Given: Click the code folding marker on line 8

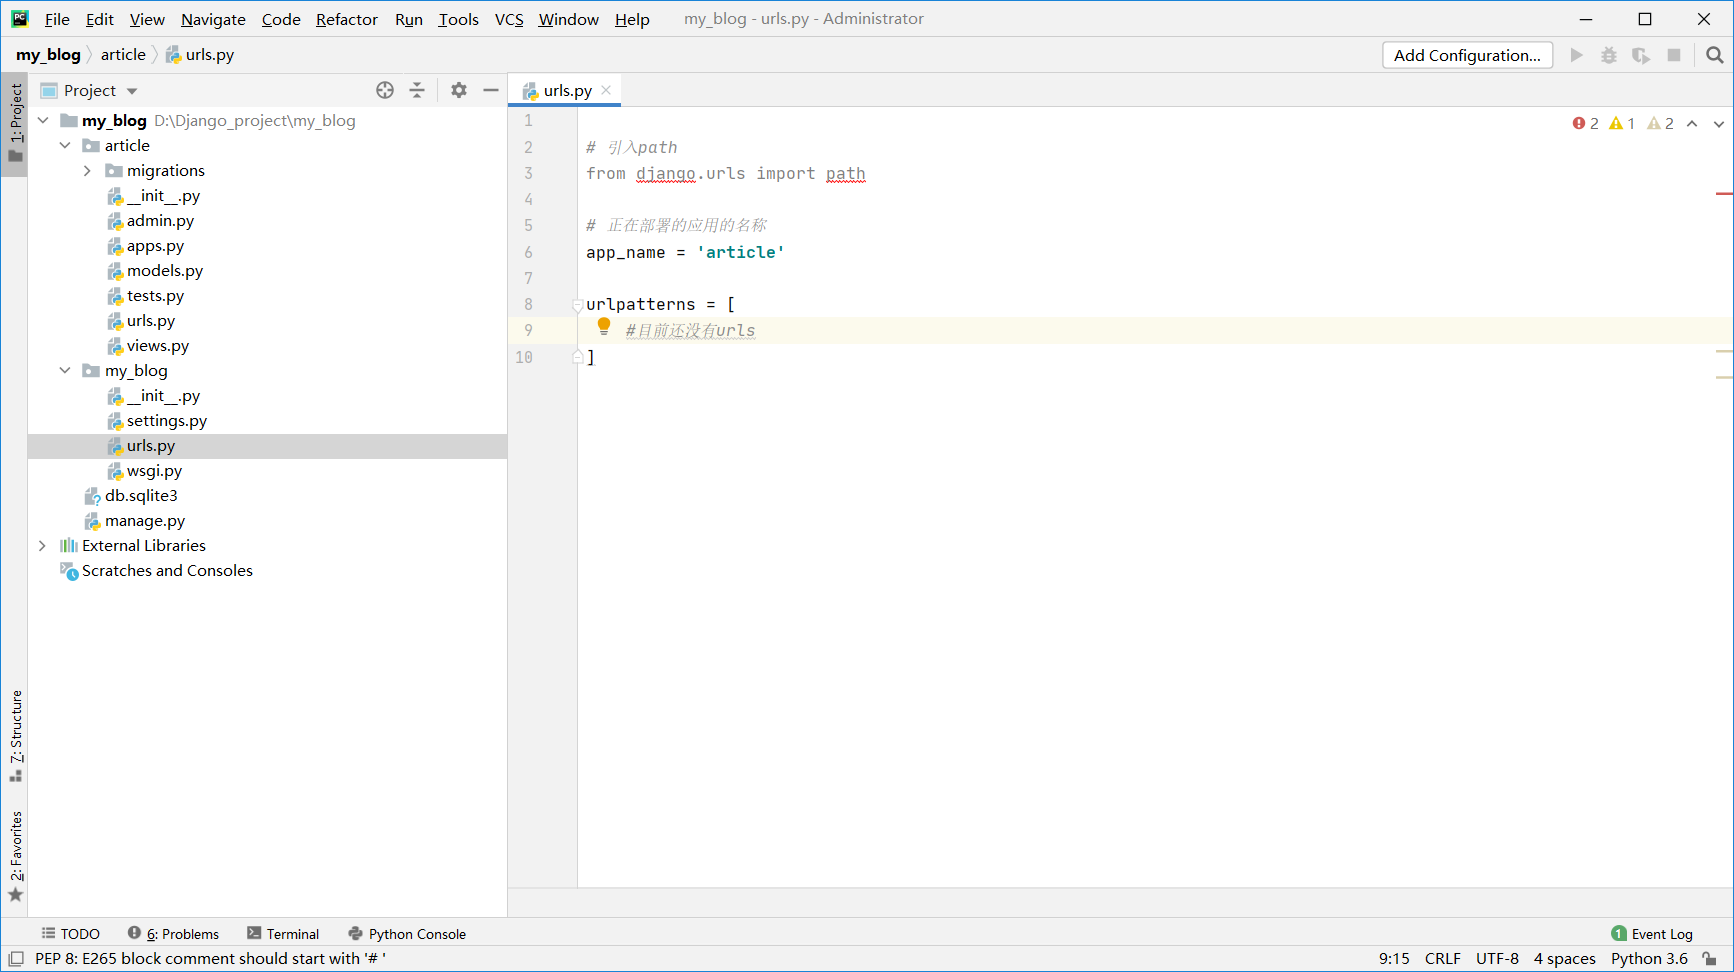Looking at the screenshot, I should pos(578,305).
